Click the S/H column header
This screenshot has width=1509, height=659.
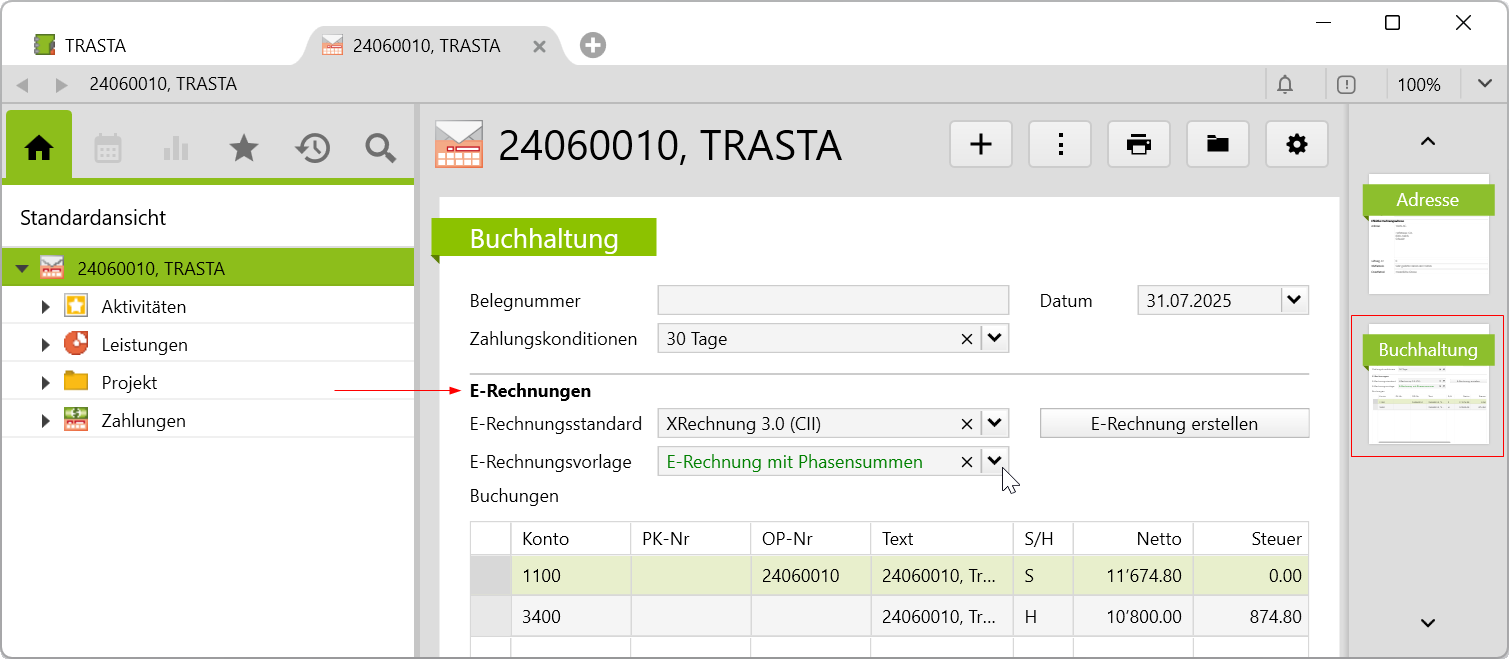[x=1042, y=539]
